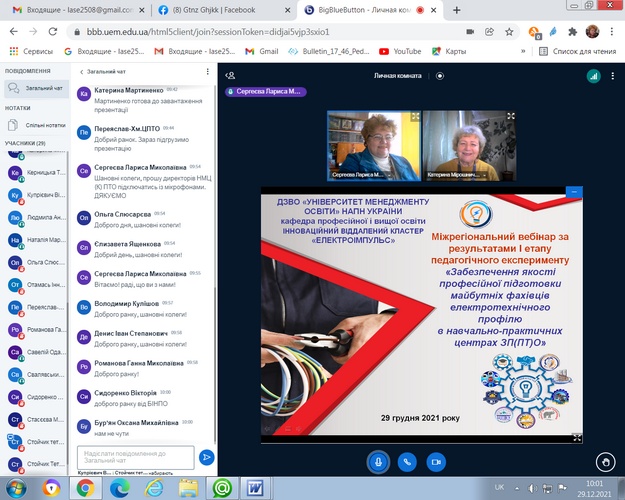
Task: Toggle the share webcam button
Action: pyautogui.click(x=436, y=462)
